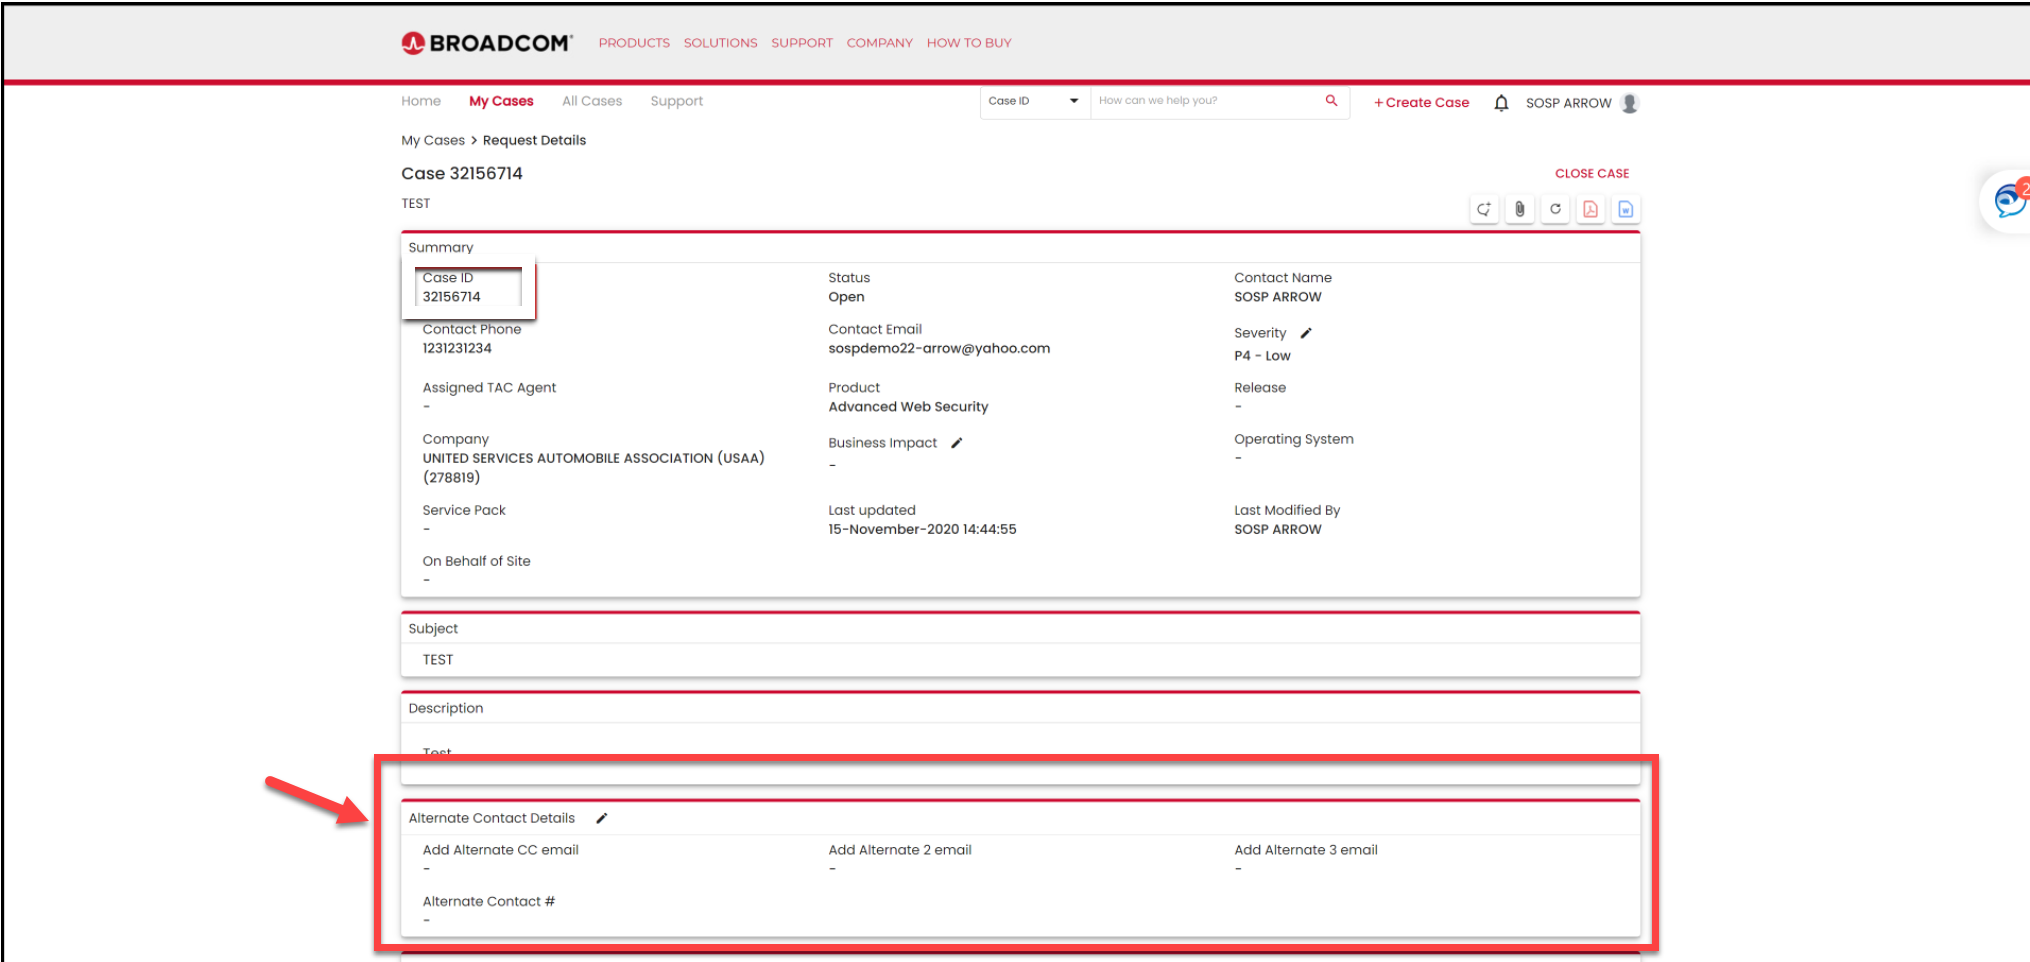The width and height of the screenshot is (2030, 962).
Task: Switch to the All Cases tab
Action: point(591,101)
